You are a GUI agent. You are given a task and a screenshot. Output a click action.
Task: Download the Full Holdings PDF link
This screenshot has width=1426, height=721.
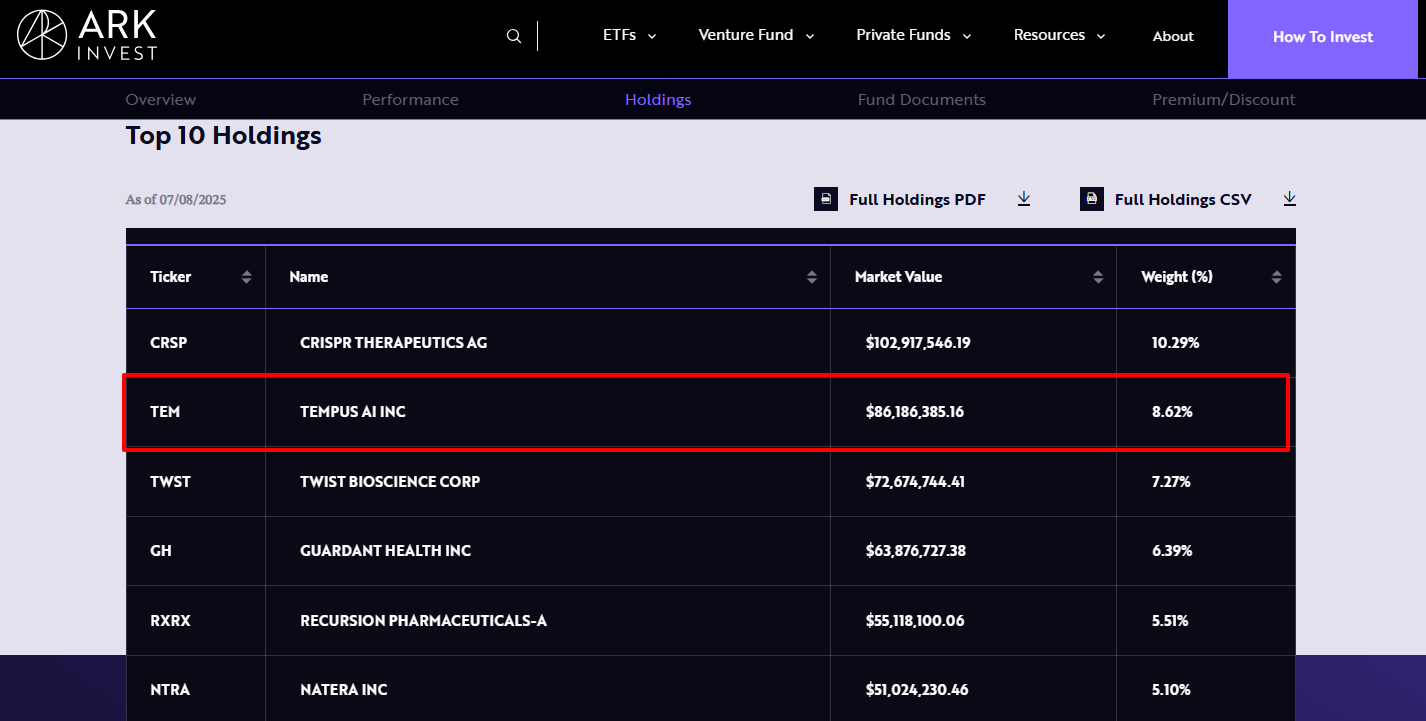click(918, 199)
